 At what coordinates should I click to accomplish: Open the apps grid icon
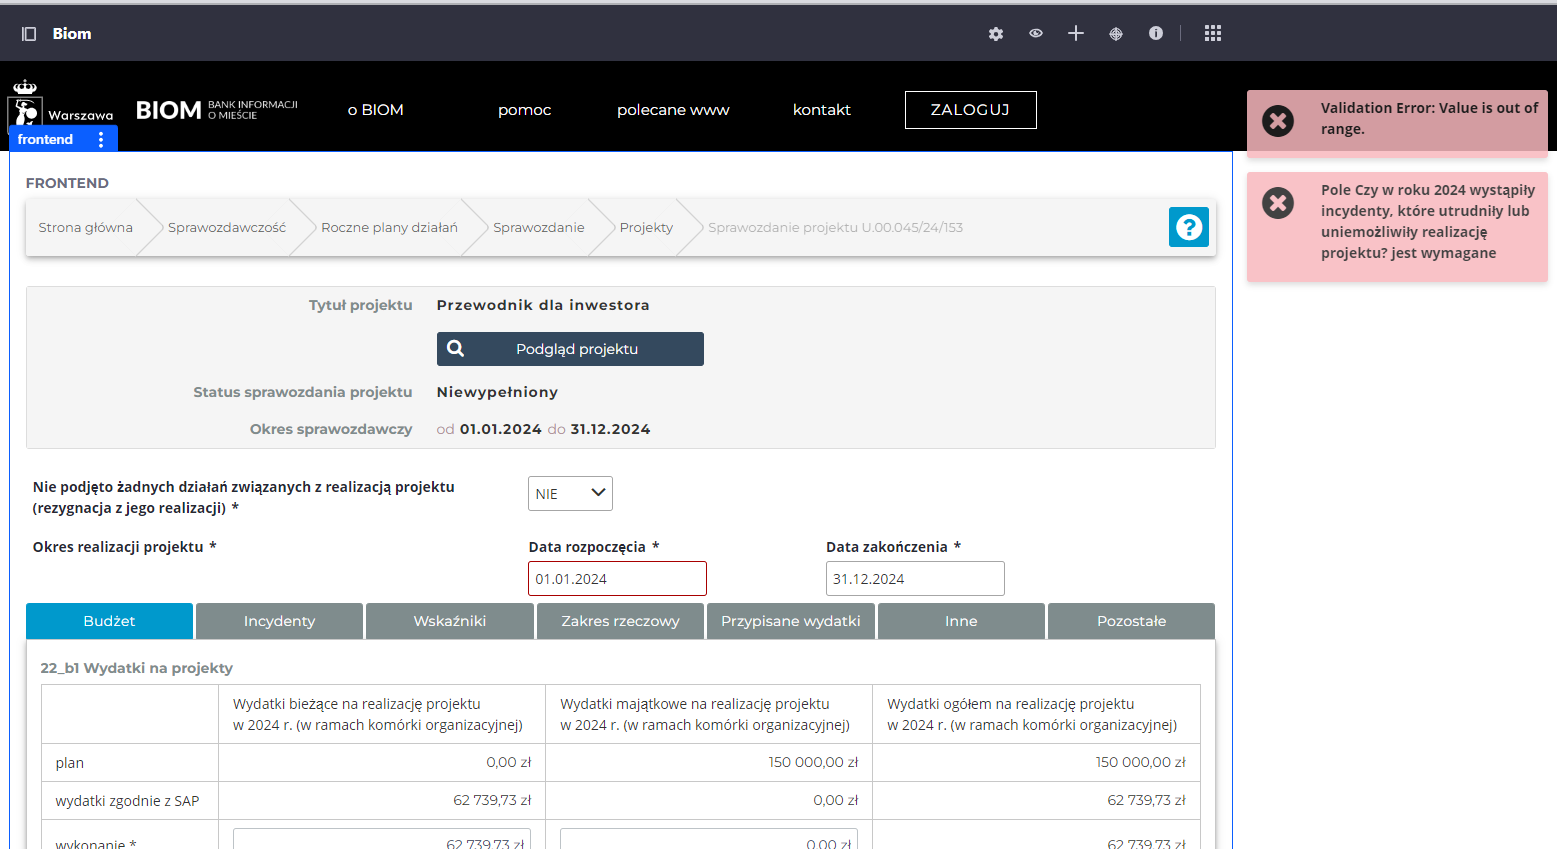tap(1213, 34)
